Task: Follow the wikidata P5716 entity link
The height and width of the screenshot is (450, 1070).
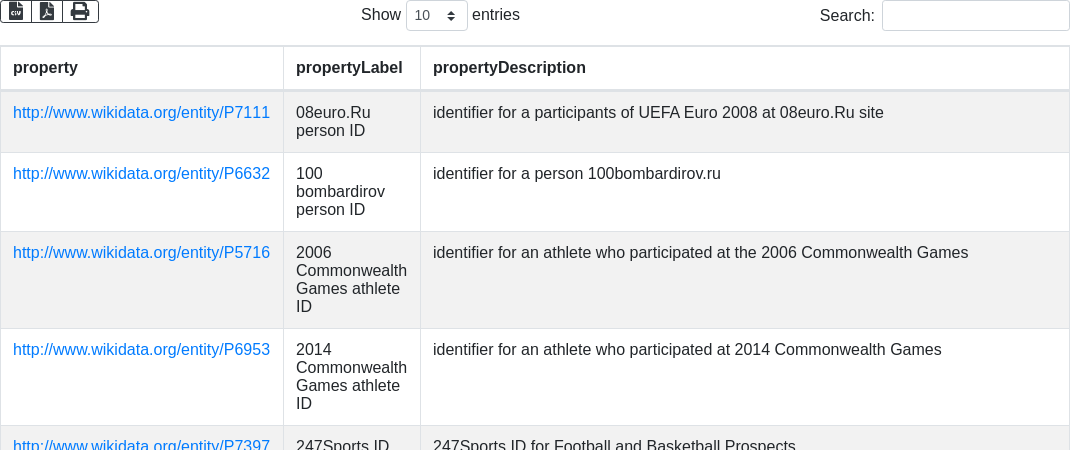Action: 141,253
